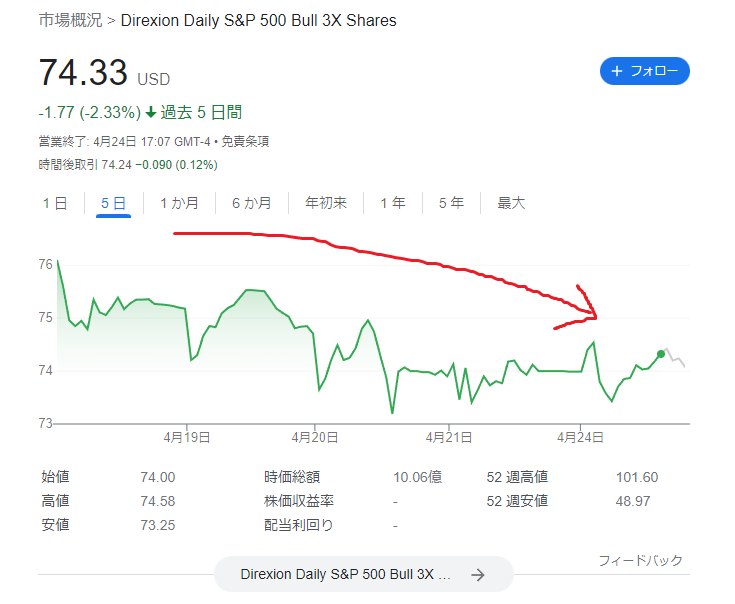This screenshot has width=735, height=604.
Task: Click the plus icon on the follow button
Action: click(x=617, y=71)
